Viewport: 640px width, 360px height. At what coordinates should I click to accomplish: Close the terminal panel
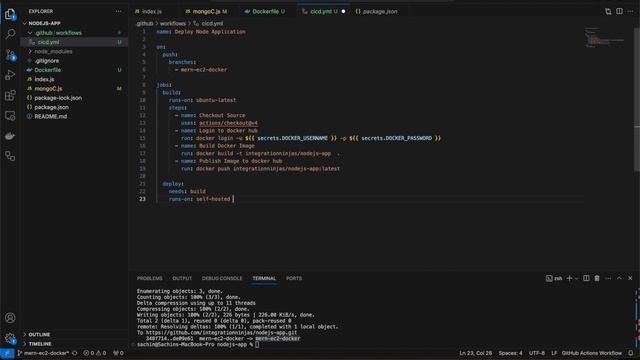coord(630,278)
